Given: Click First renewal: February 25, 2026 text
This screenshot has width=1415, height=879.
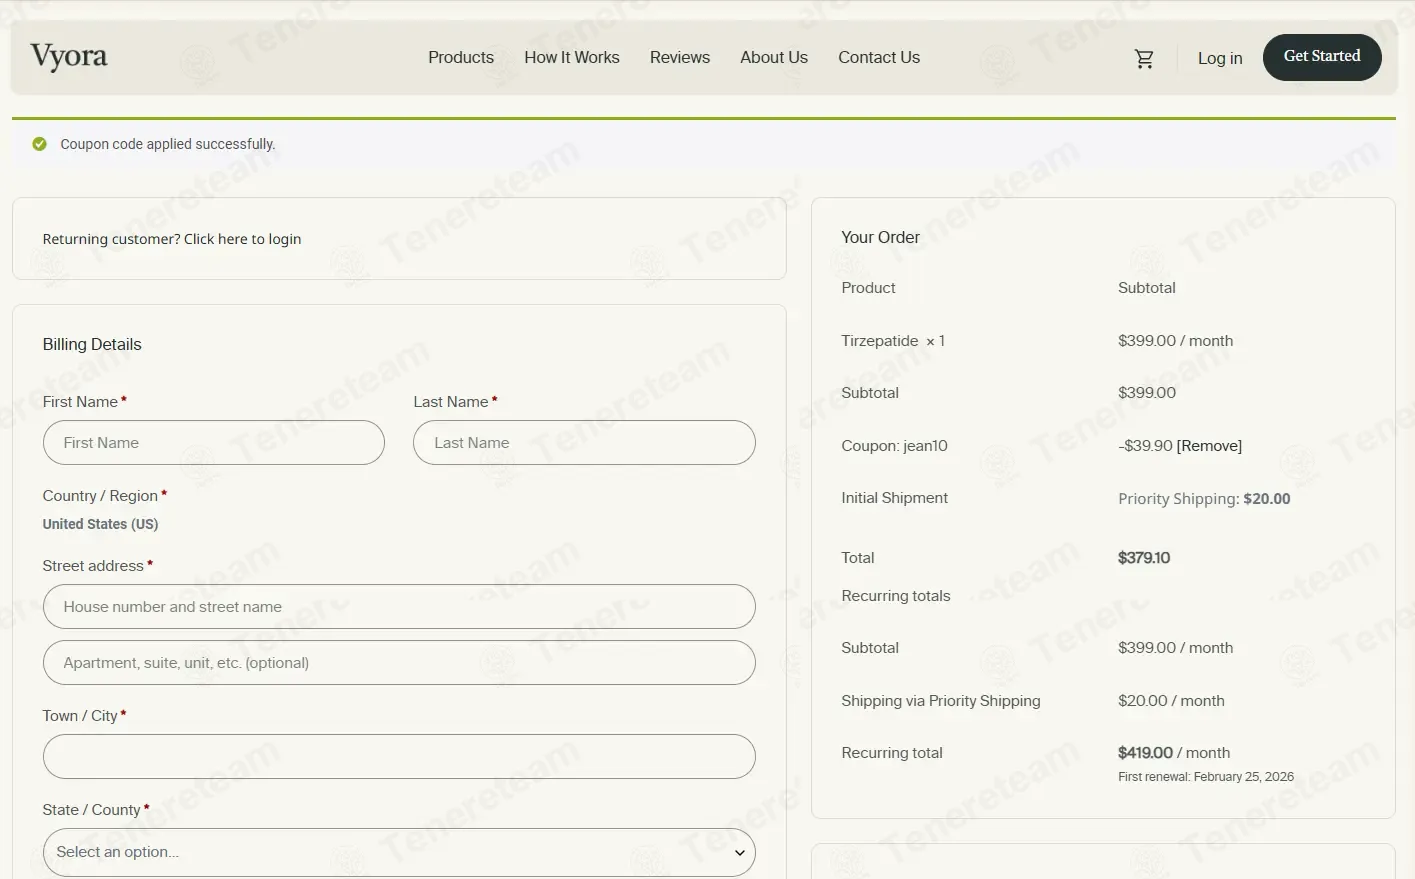Looking at the screenshot, I should click(x=1206, y=777).
